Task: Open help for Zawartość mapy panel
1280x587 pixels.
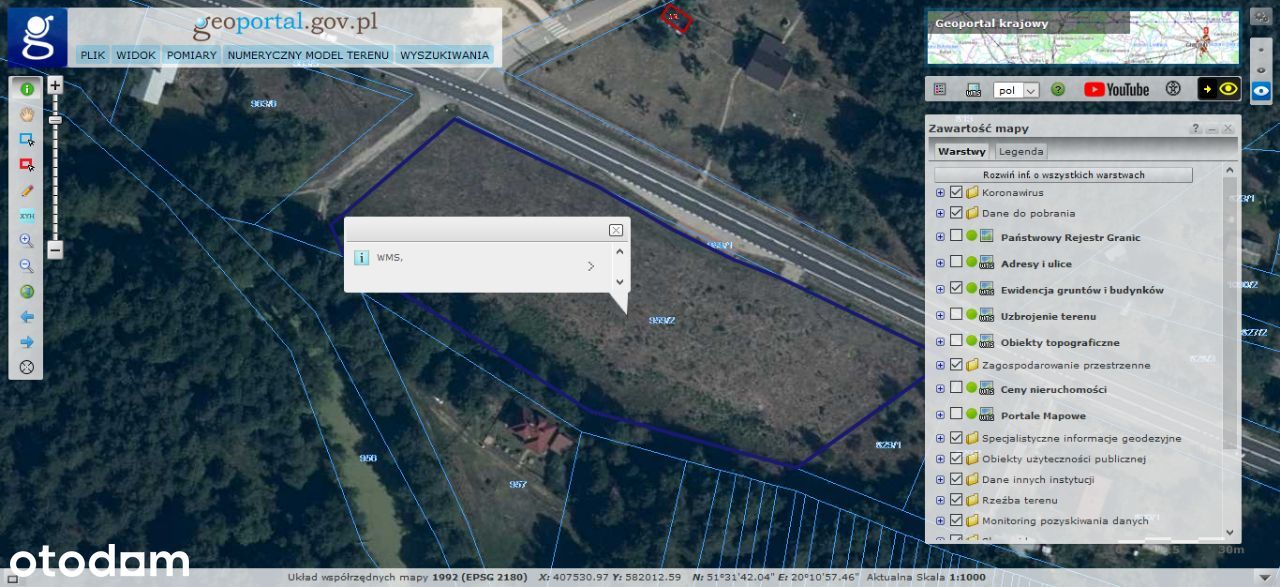Action: pos(1195,129)
